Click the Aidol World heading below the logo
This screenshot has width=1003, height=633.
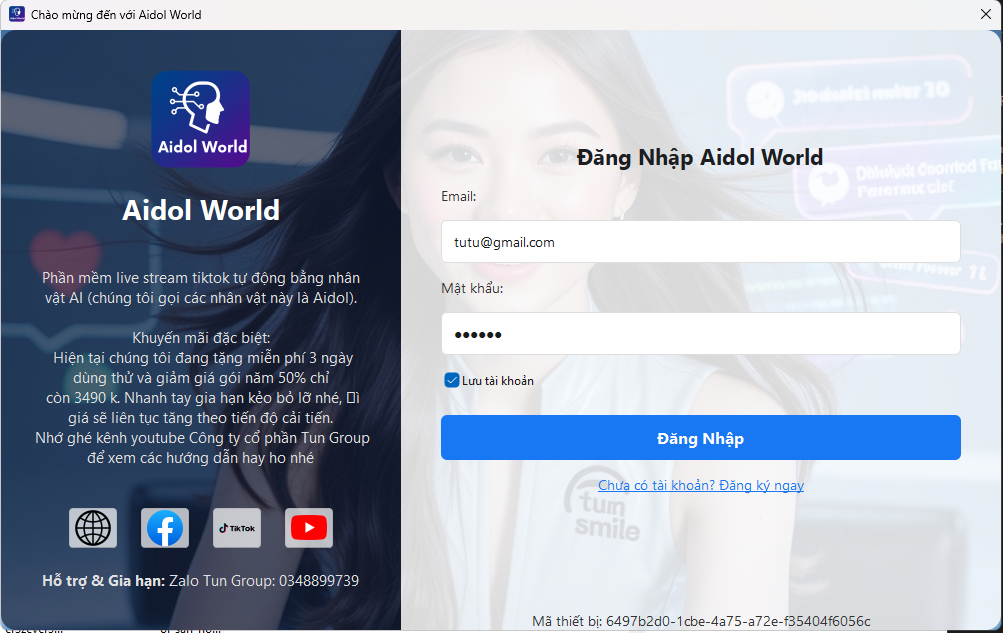(x=201, y=210)
